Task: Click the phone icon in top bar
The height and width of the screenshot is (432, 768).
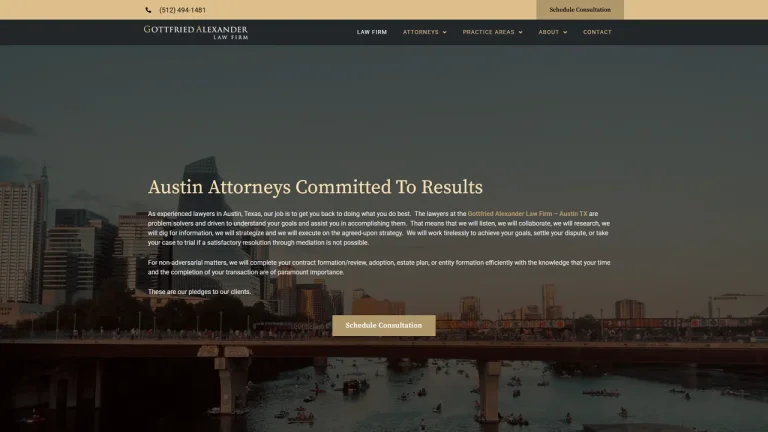Action: (148, 10)
